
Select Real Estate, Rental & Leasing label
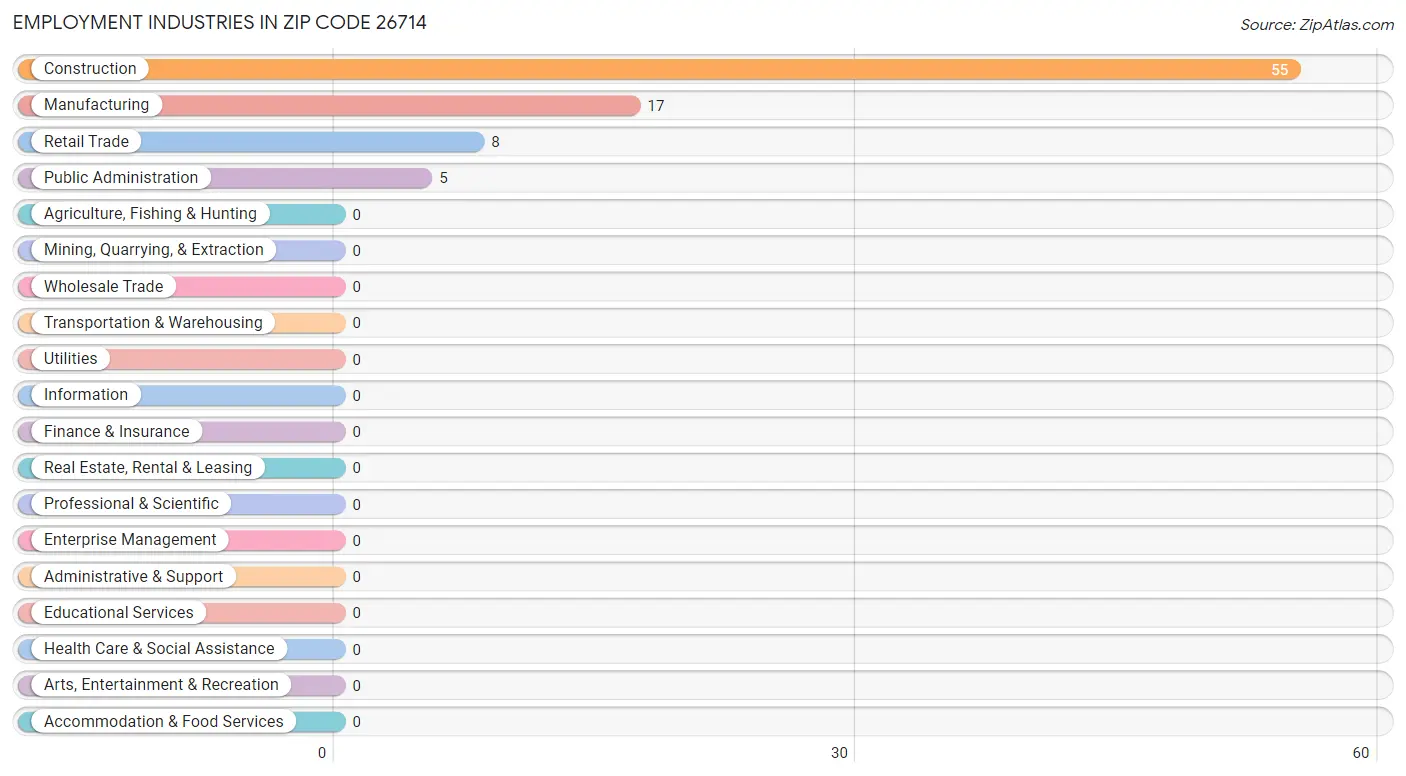(x=148, y=468)
